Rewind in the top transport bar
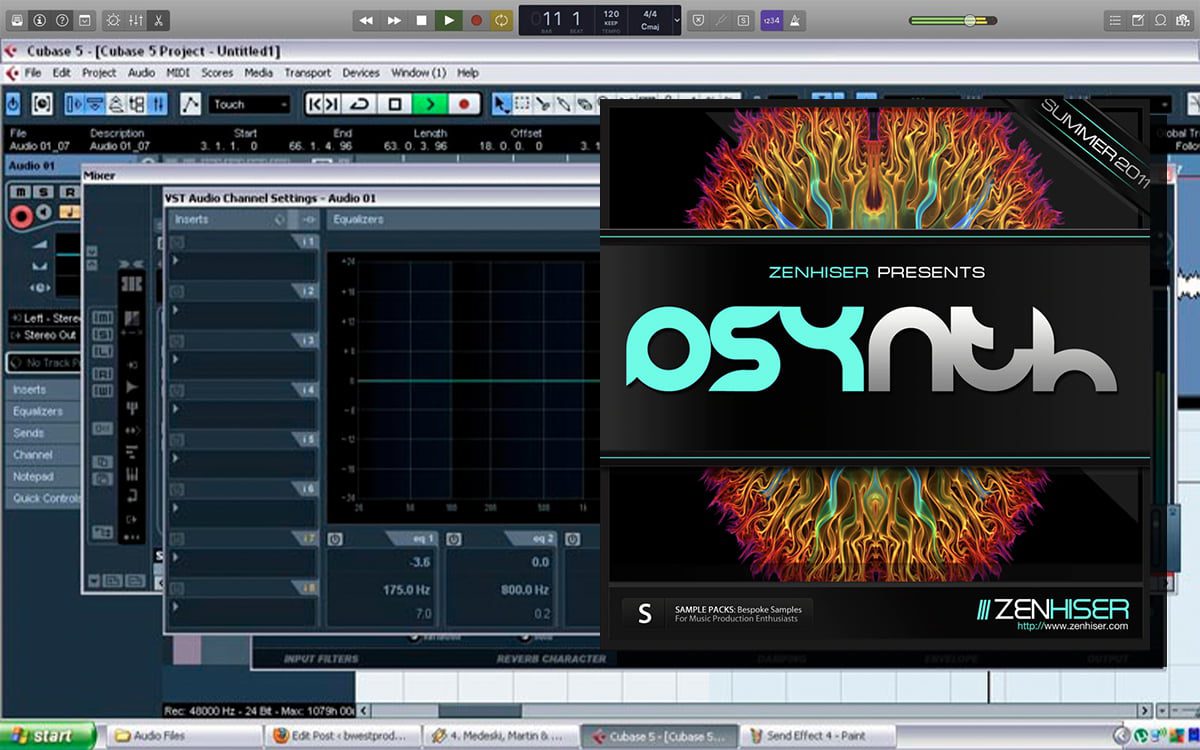 pos(367,20)
